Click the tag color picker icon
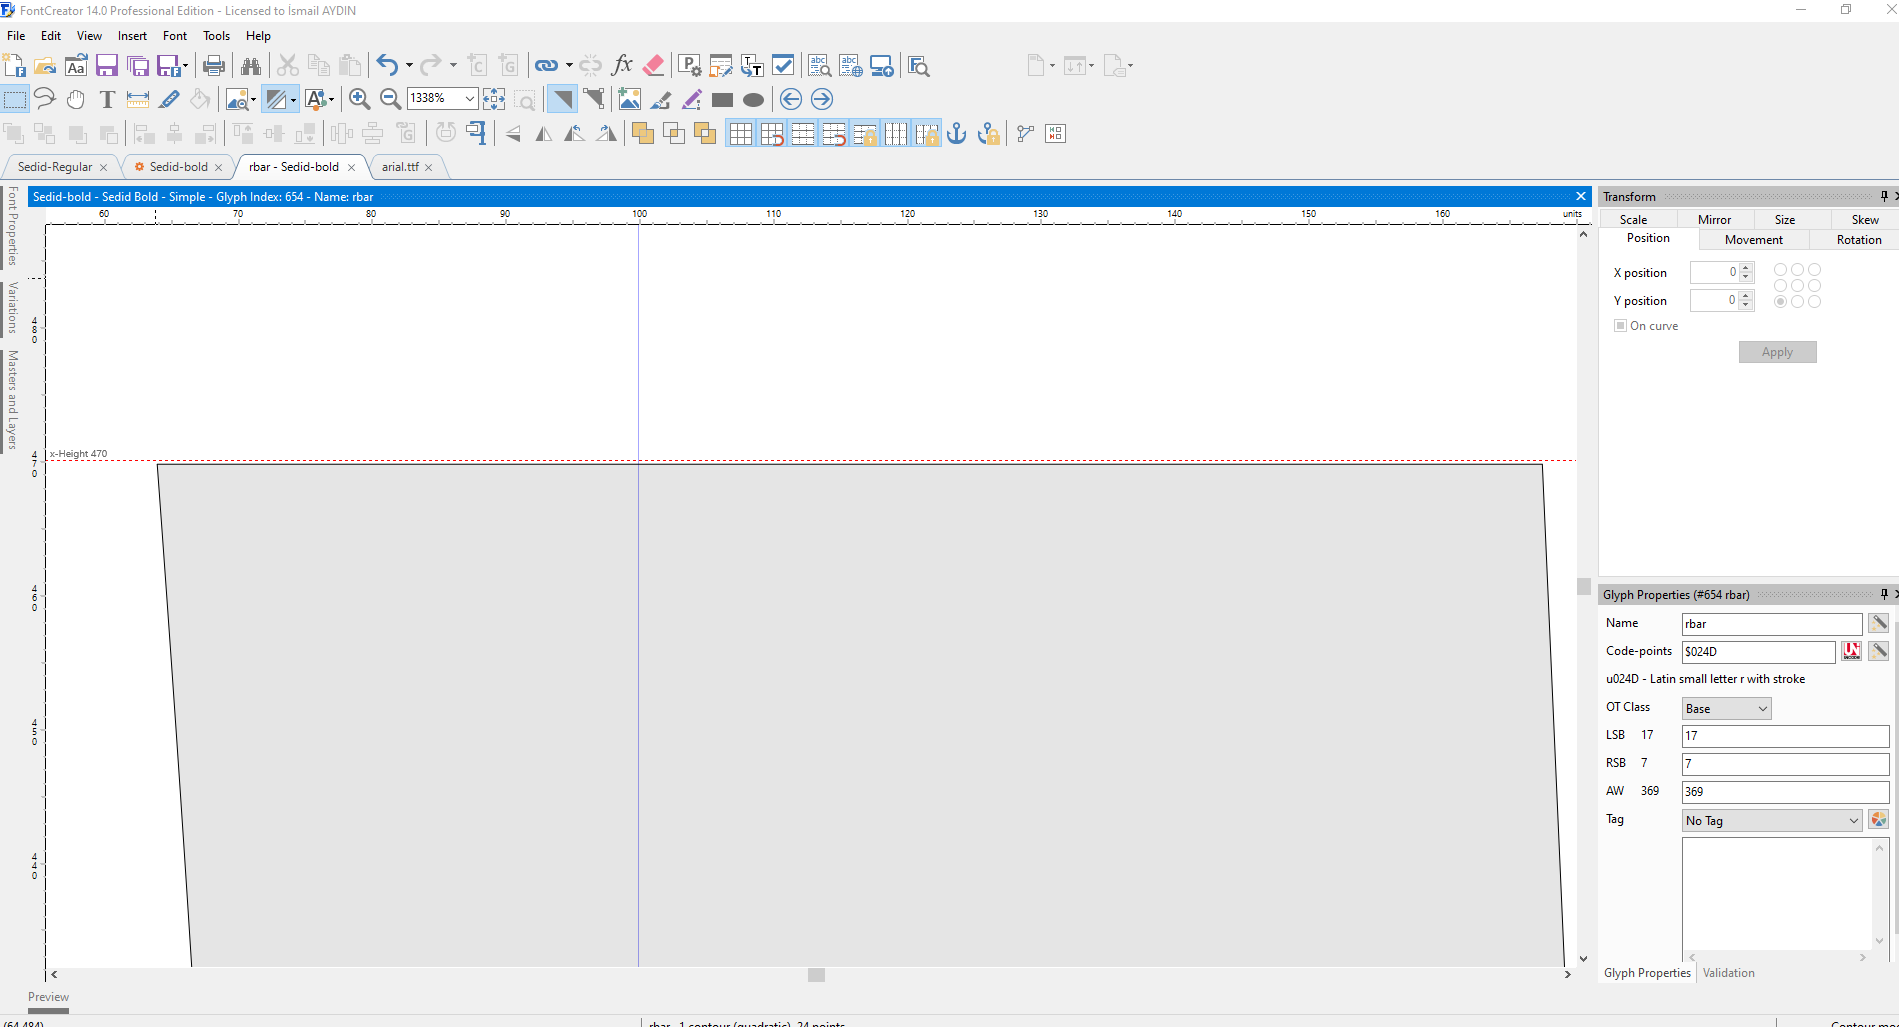This screenshot has height=1027, width=1899. (x=1878, y=820)
